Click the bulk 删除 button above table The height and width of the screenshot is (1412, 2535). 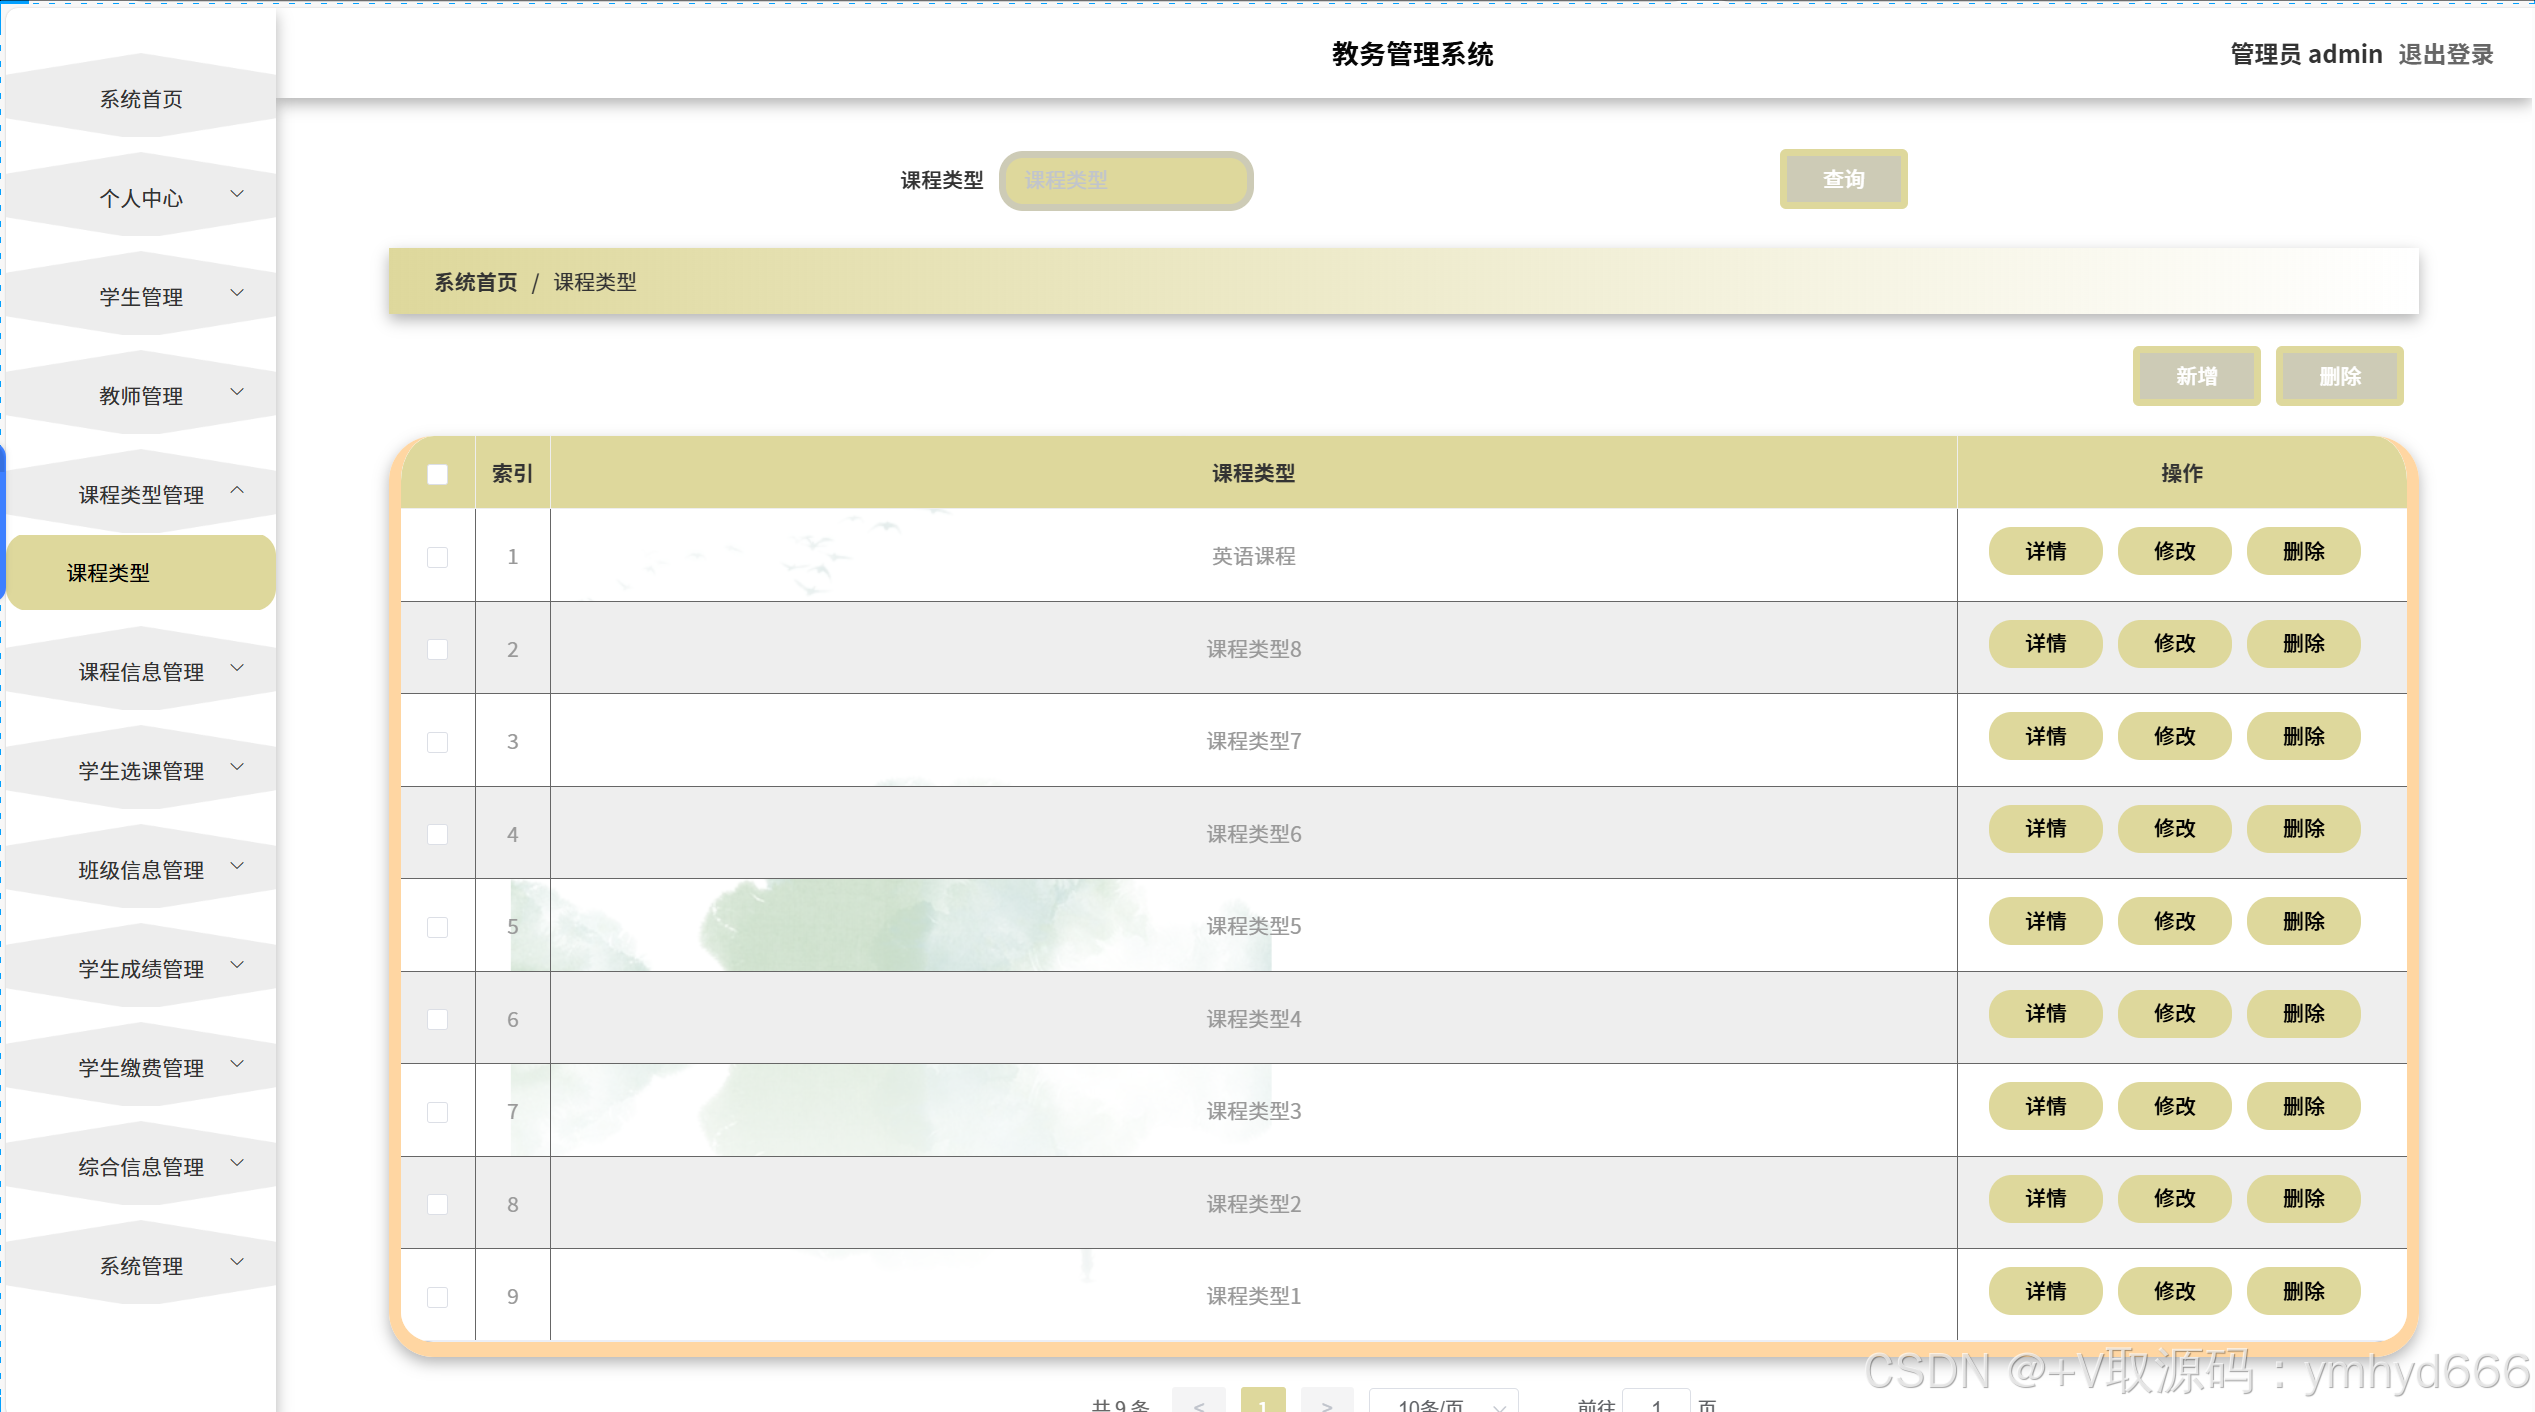2338,376
